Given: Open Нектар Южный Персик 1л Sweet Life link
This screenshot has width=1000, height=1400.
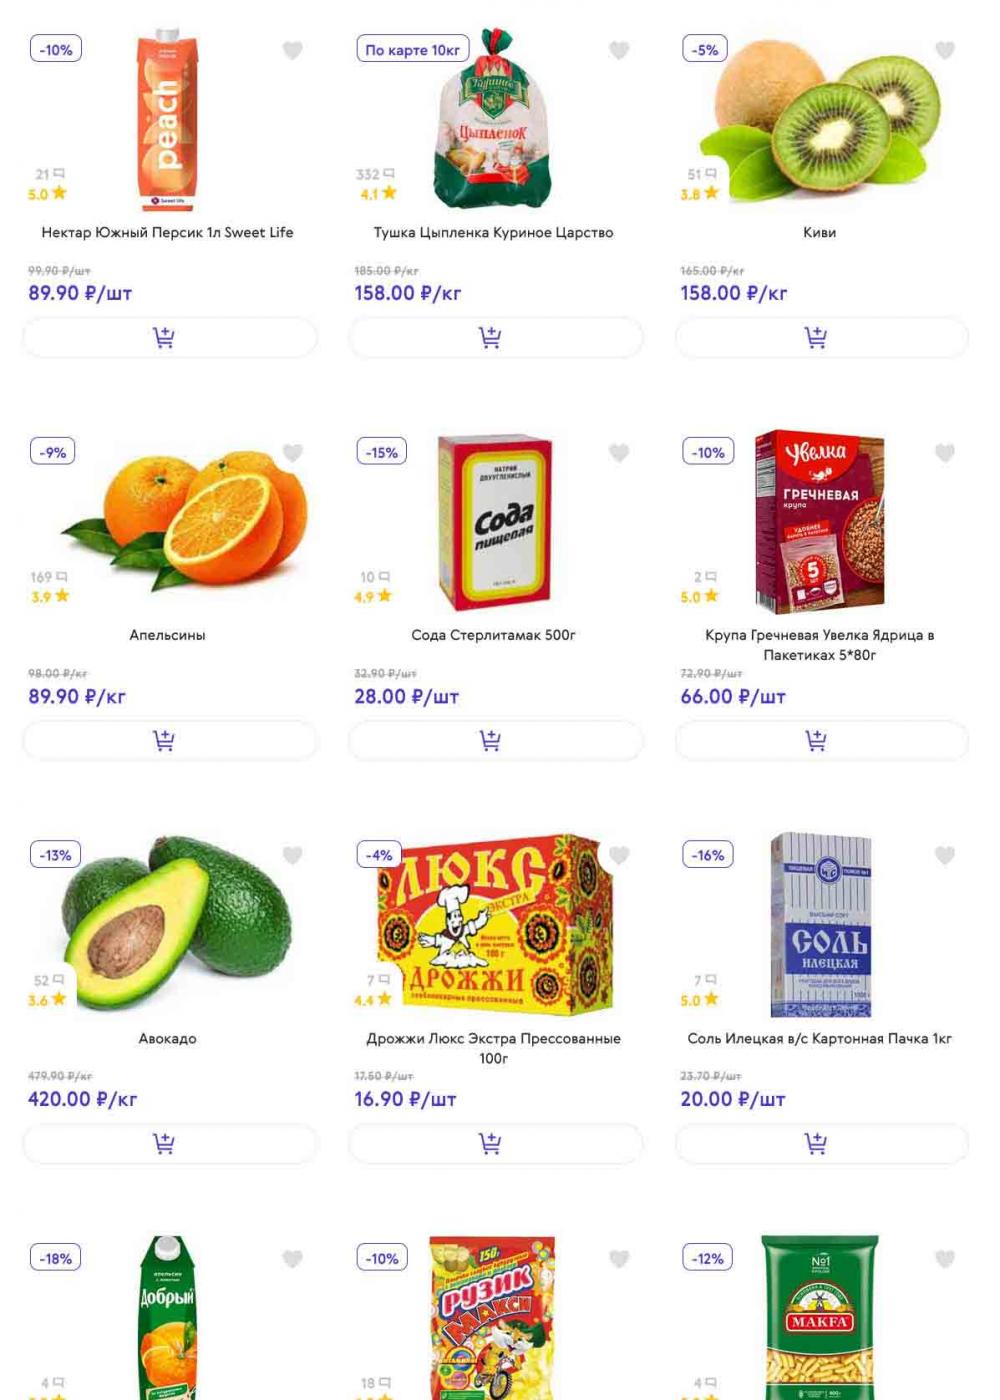Looking at the screenshot, I should pos(167,232).
